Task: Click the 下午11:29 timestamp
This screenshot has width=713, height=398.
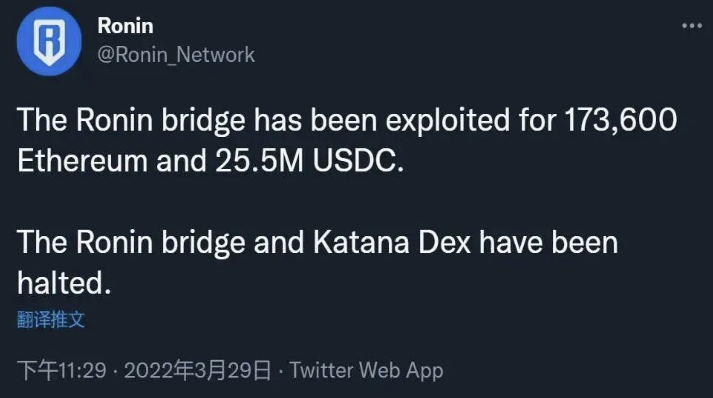Action: 62,370
